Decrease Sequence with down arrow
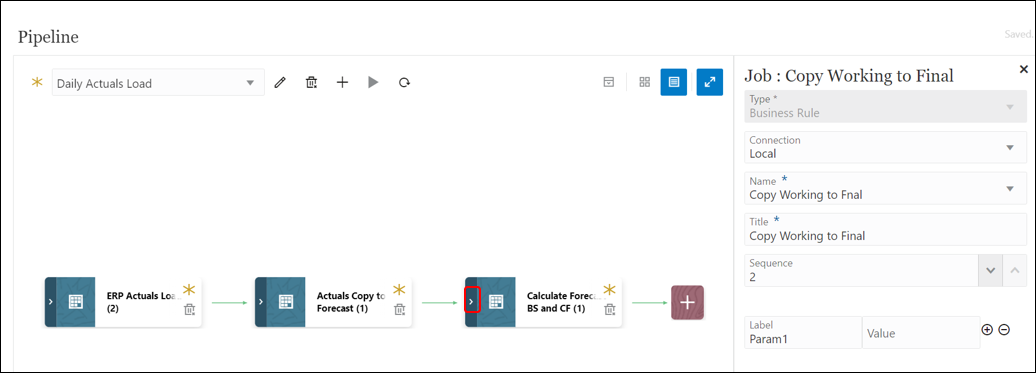1036x373 pixels. (x=990, y=270)
